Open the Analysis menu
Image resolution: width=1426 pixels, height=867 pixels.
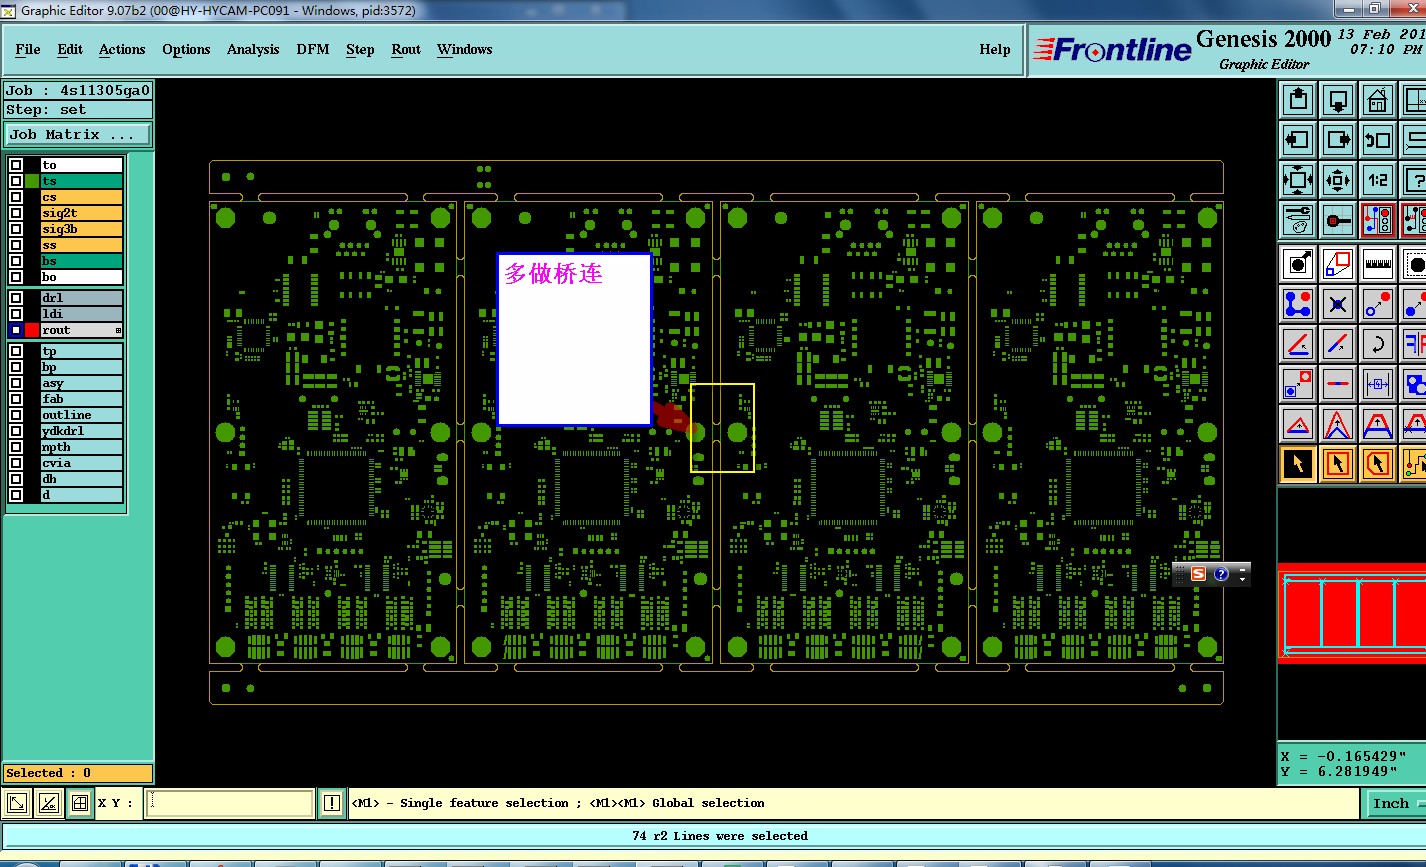[253, 49]
